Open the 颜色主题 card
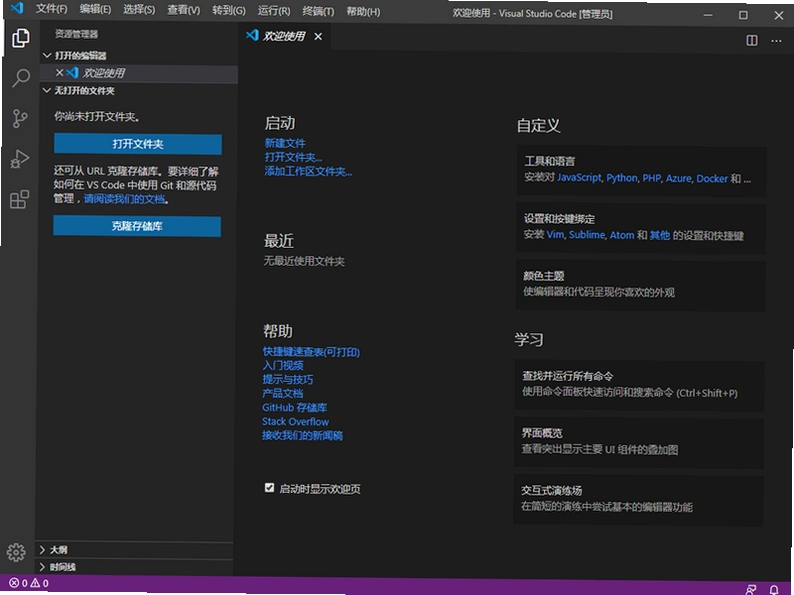Image resolution: width=794 pixels, height=595 pixels. tap(640, 285)
